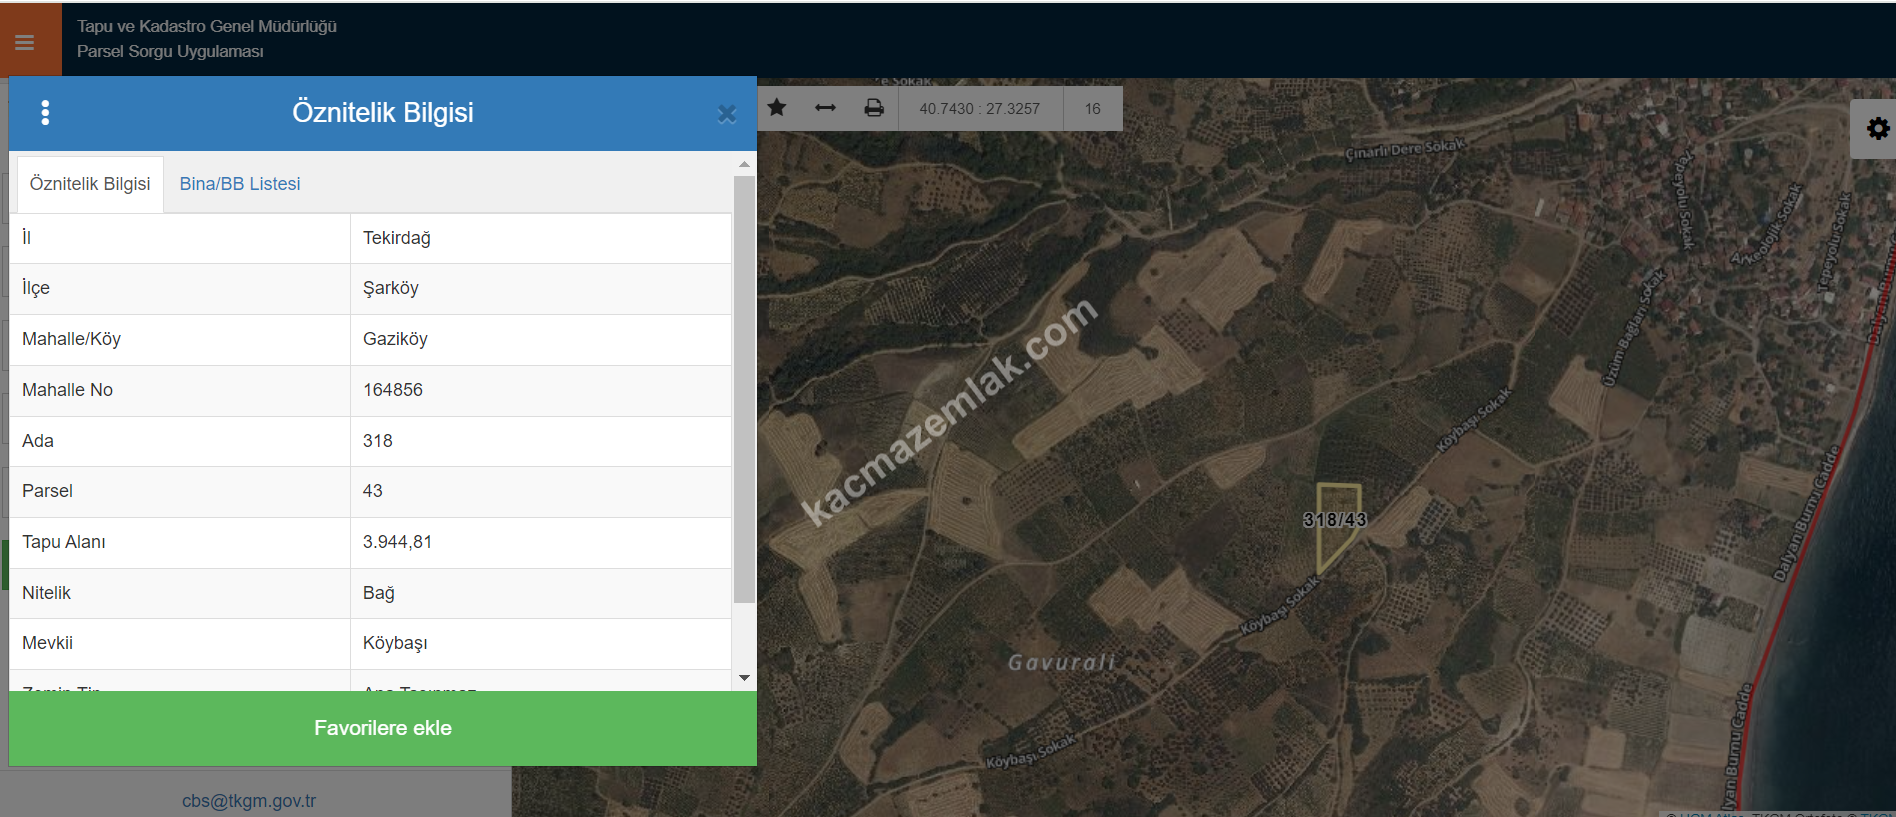Click the print icon
The height and width of the screenshot is (817, 1896).
(x=874, y=108)
